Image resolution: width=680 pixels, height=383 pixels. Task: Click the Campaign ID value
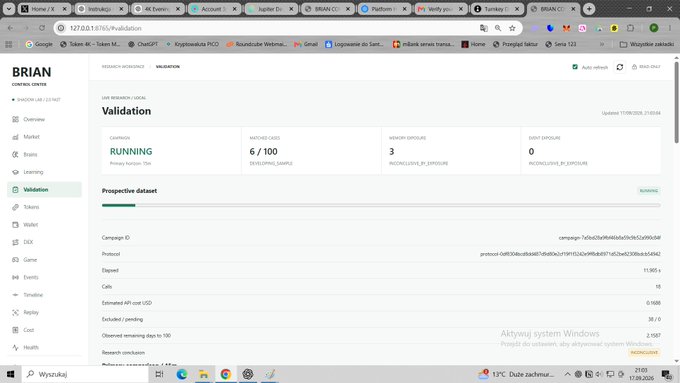coord(609,238)
